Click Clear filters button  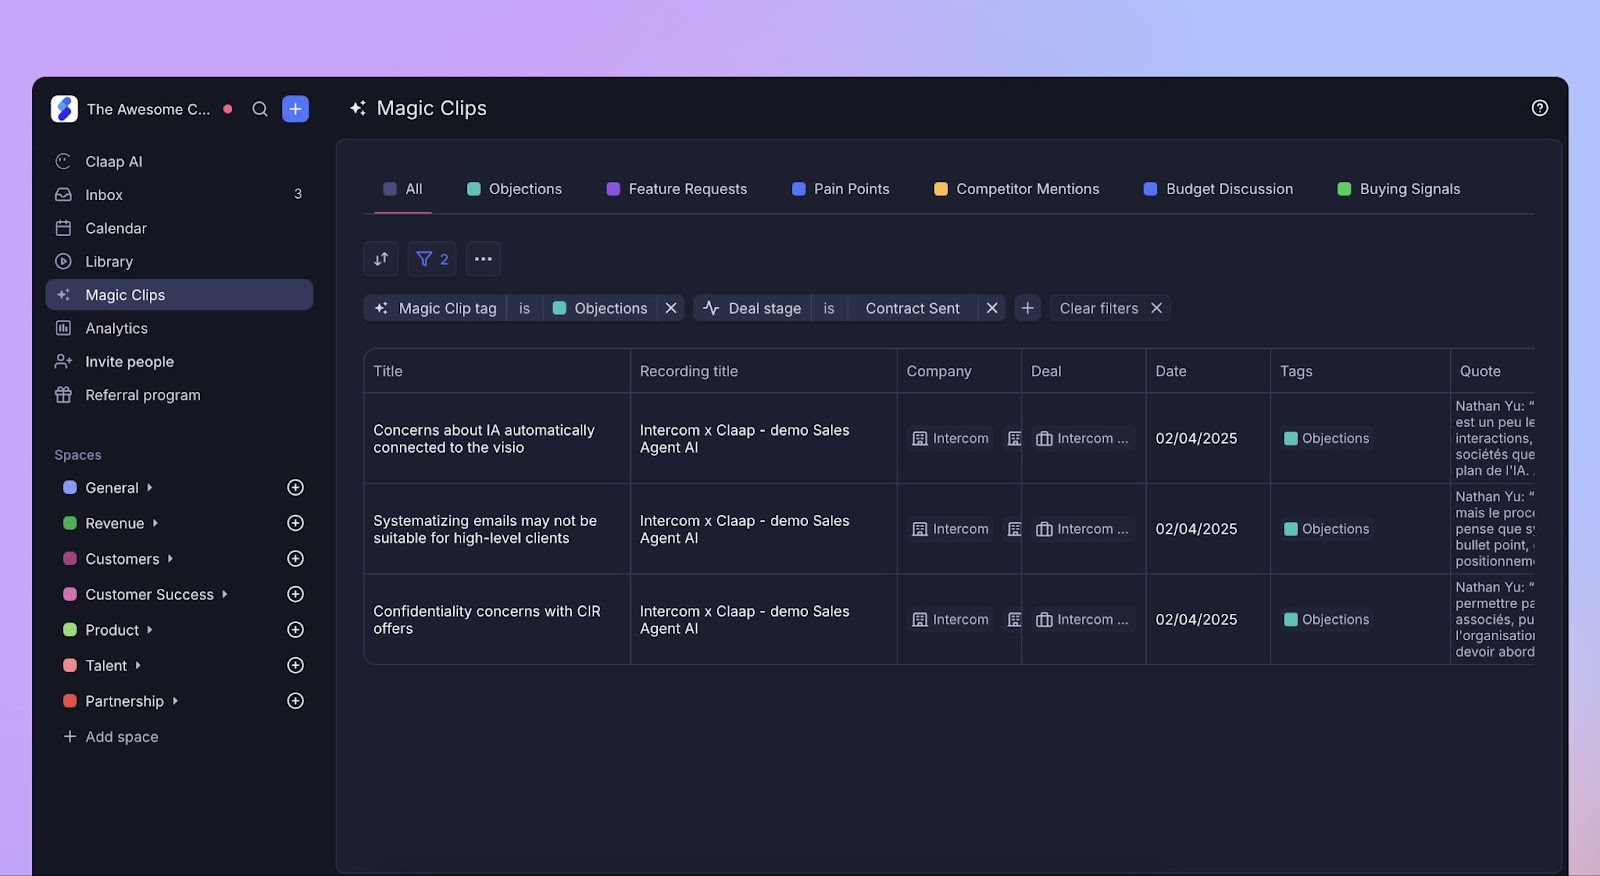point(1110,308)
